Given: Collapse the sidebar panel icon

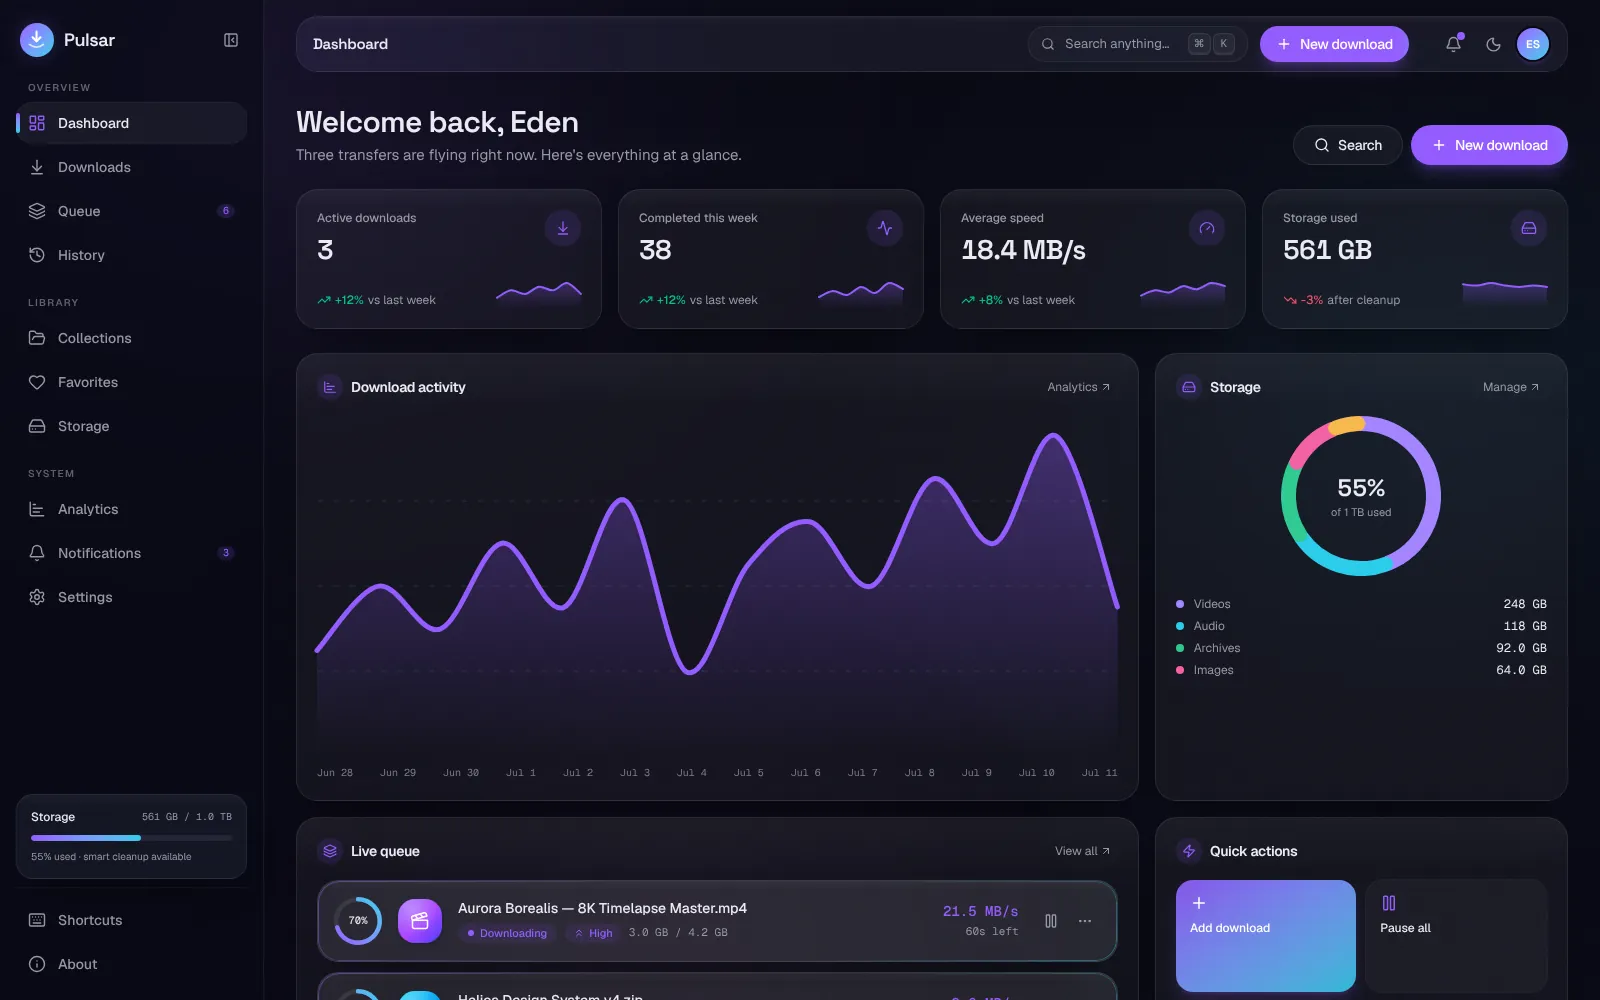Looking at the screenshot, I should coord(231,40).
